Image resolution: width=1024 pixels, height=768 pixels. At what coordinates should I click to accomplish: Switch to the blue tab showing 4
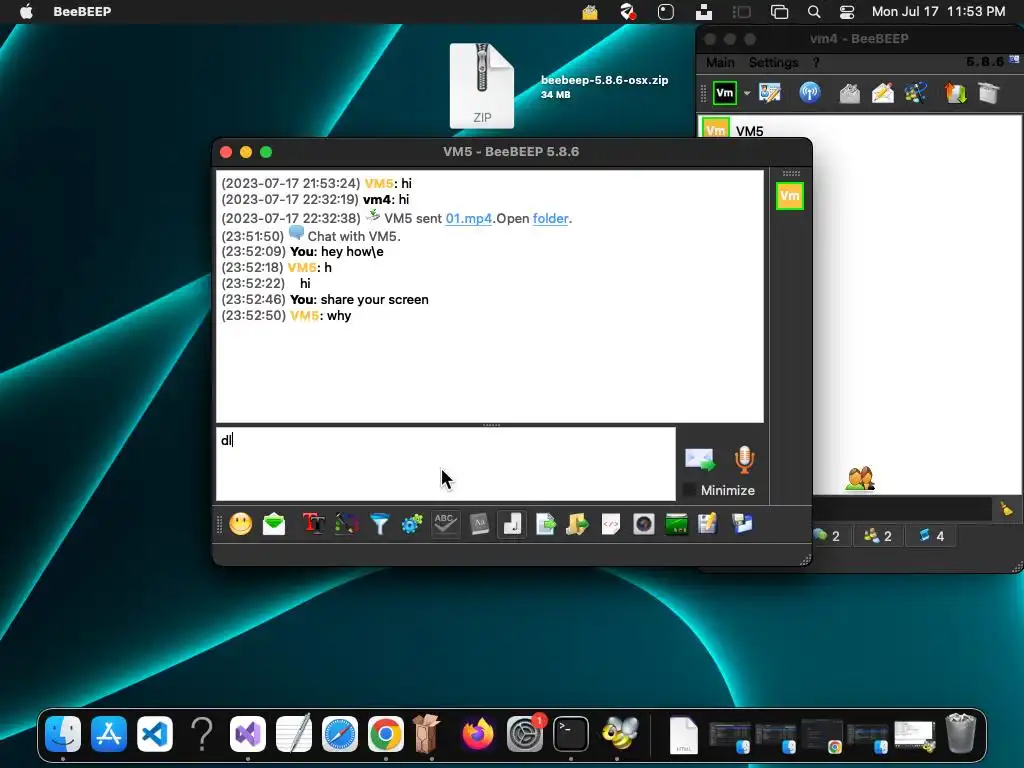(931, 536)
